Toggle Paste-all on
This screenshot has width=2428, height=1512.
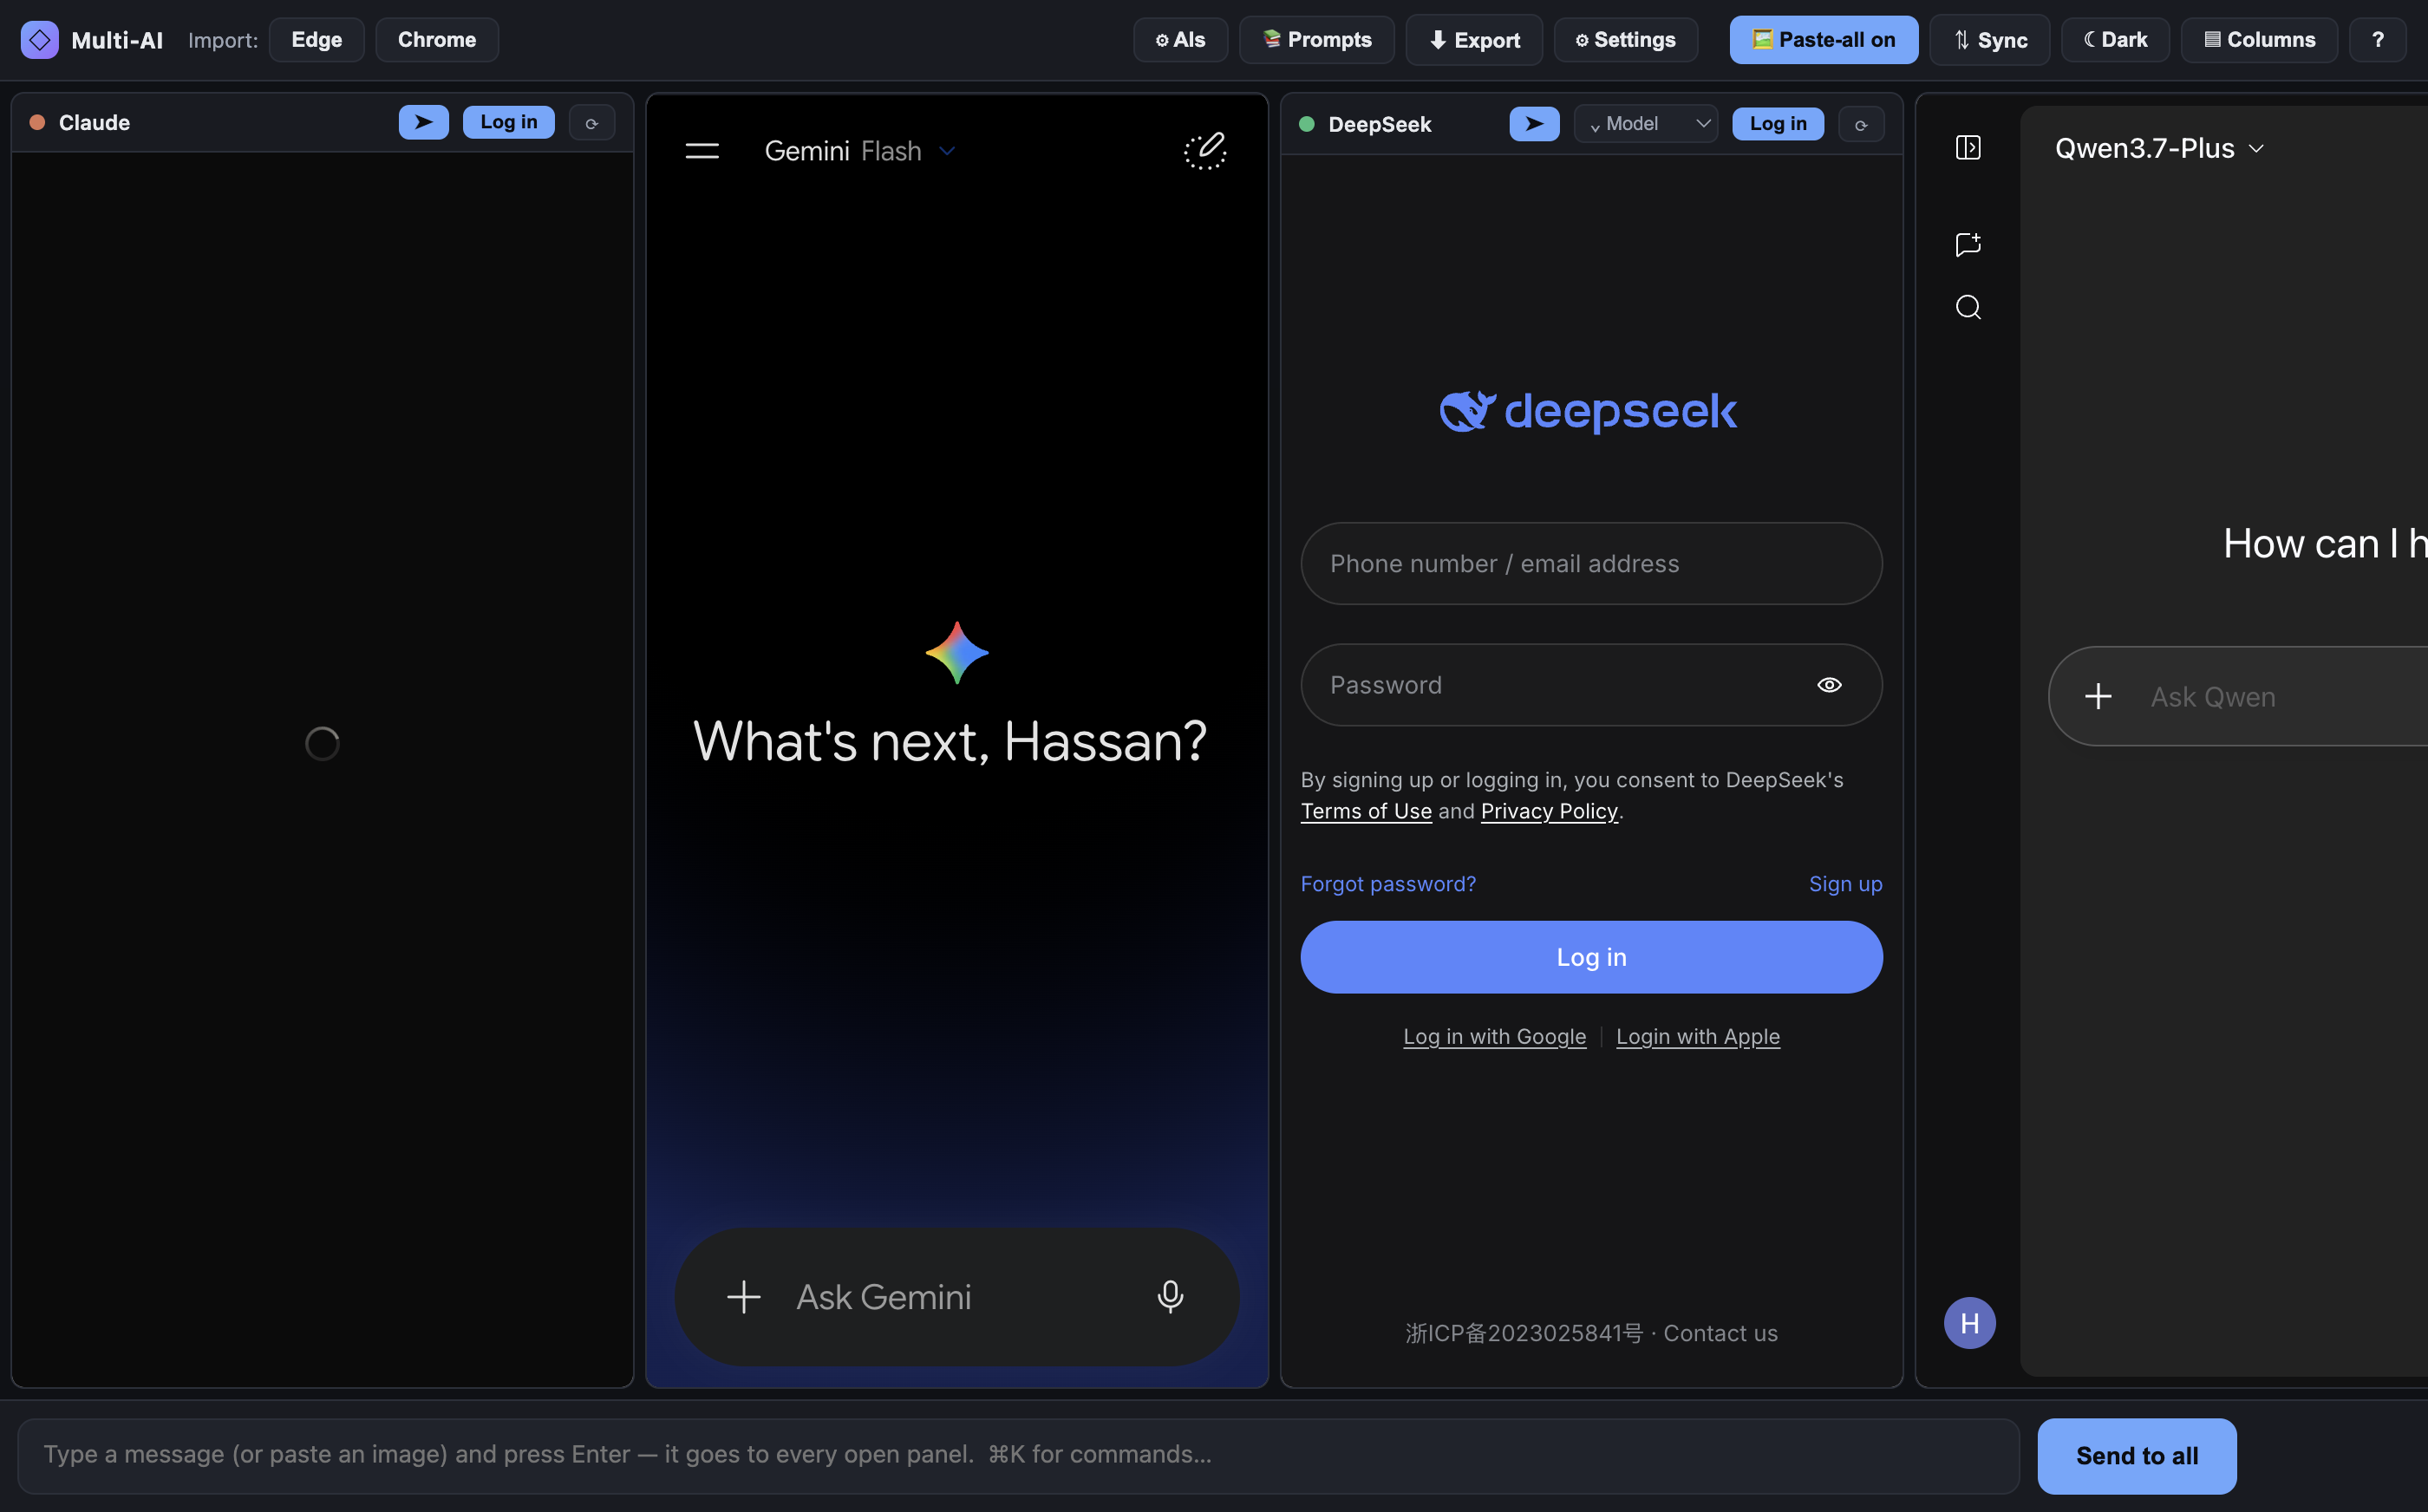point(1823,40)
